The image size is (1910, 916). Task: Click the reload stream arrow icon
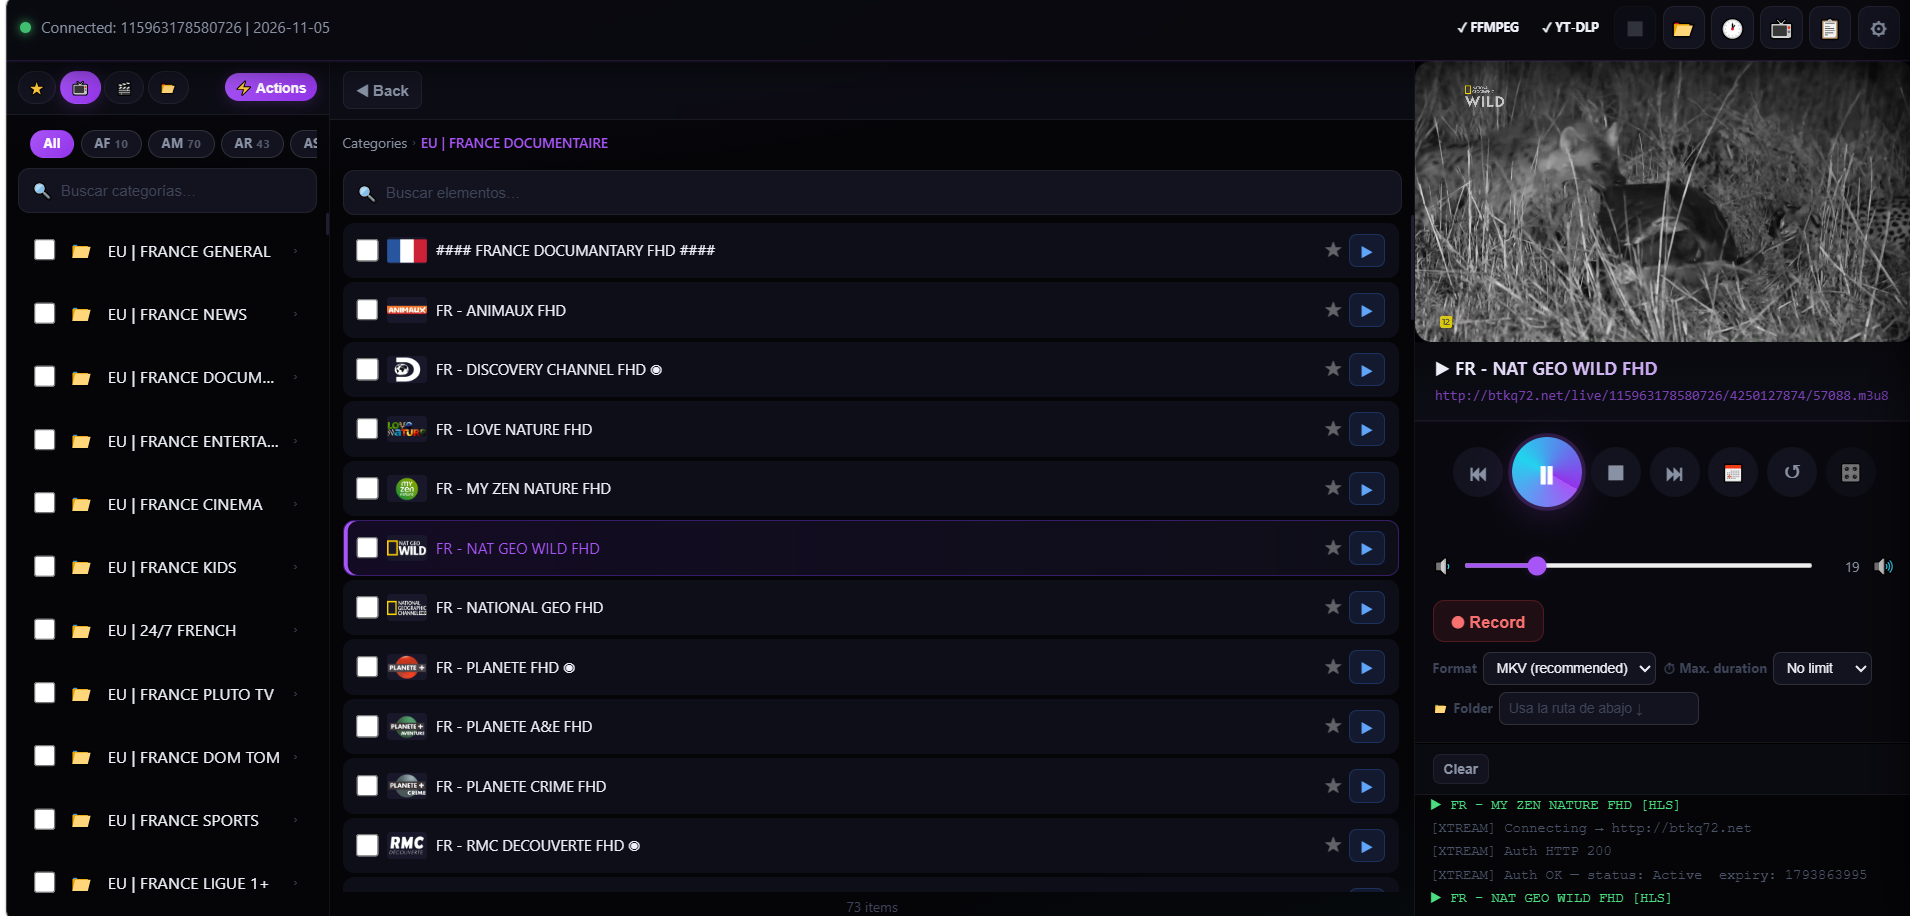click(x=1792, y=473)
